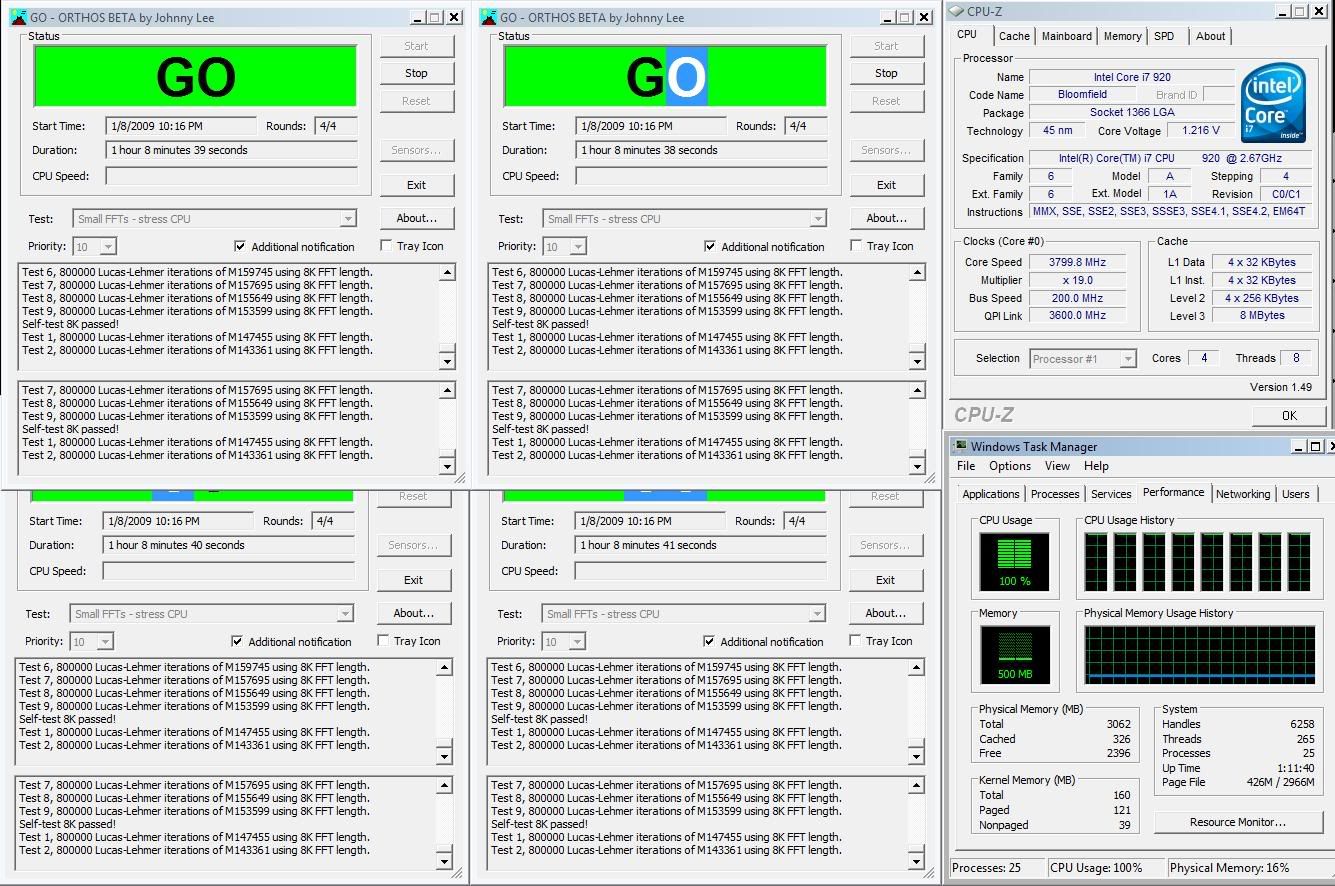1335x886 pixels.
Task: Open the SPD tab in CPU-Z
Action: click(1164, 36)
